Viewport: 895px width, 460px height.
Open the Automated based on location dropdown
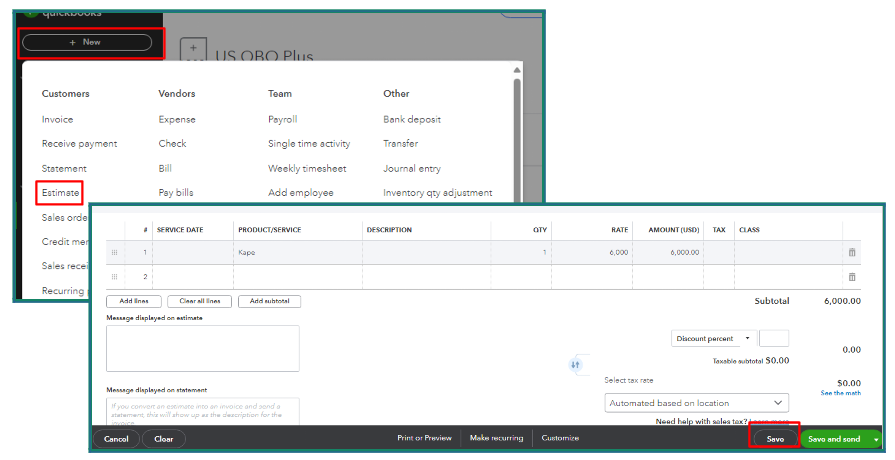[x=696, y=403]
